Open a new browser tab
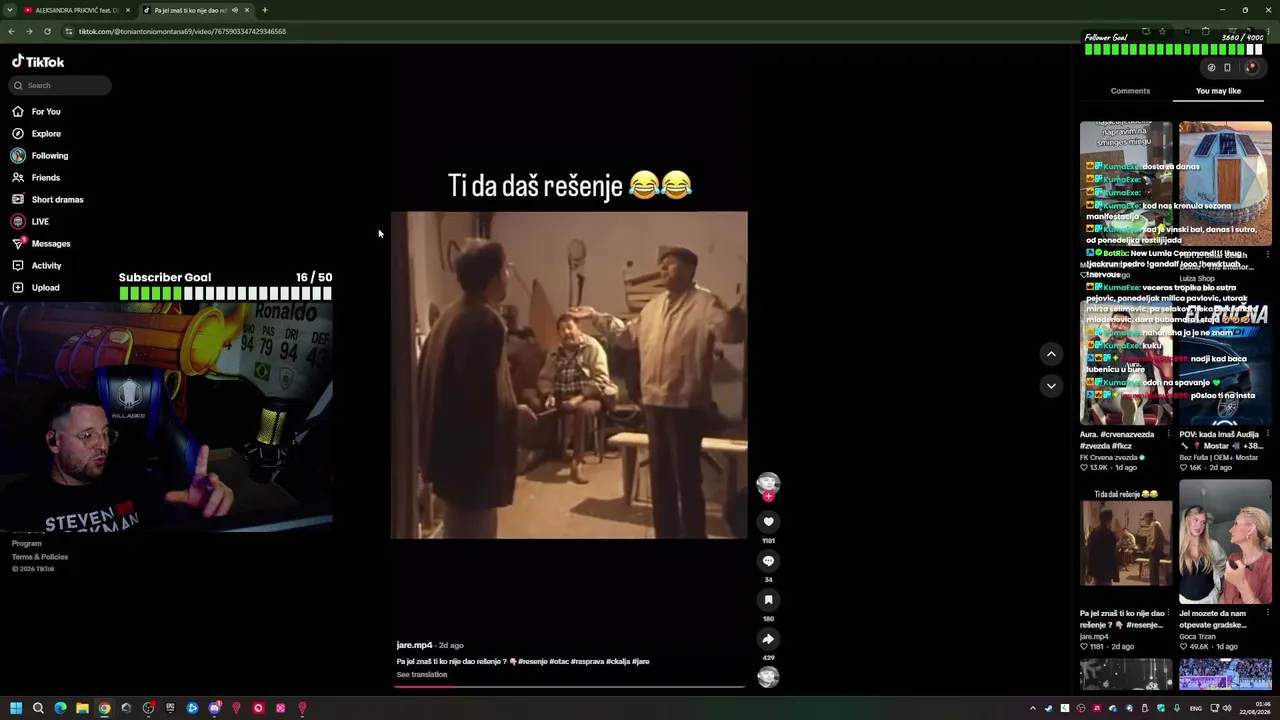Viewport: 1280px width, 720px height. coord(265,10)
